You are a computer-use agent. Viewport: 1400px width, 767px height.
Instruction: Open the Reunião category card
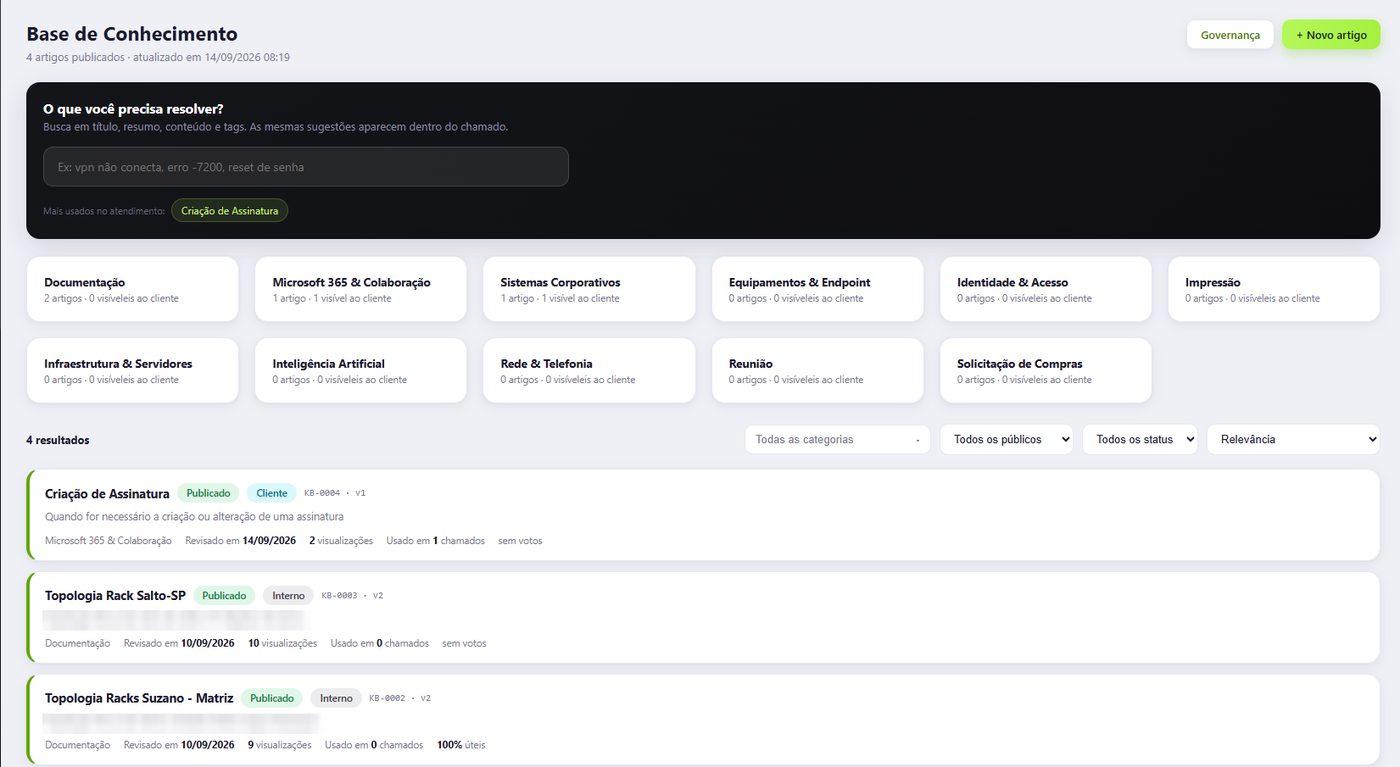tap(818, 371)
